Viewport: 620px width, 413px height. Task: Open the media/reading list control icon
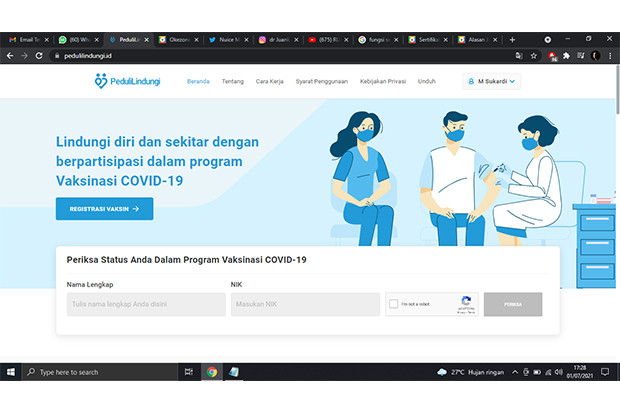580,56
